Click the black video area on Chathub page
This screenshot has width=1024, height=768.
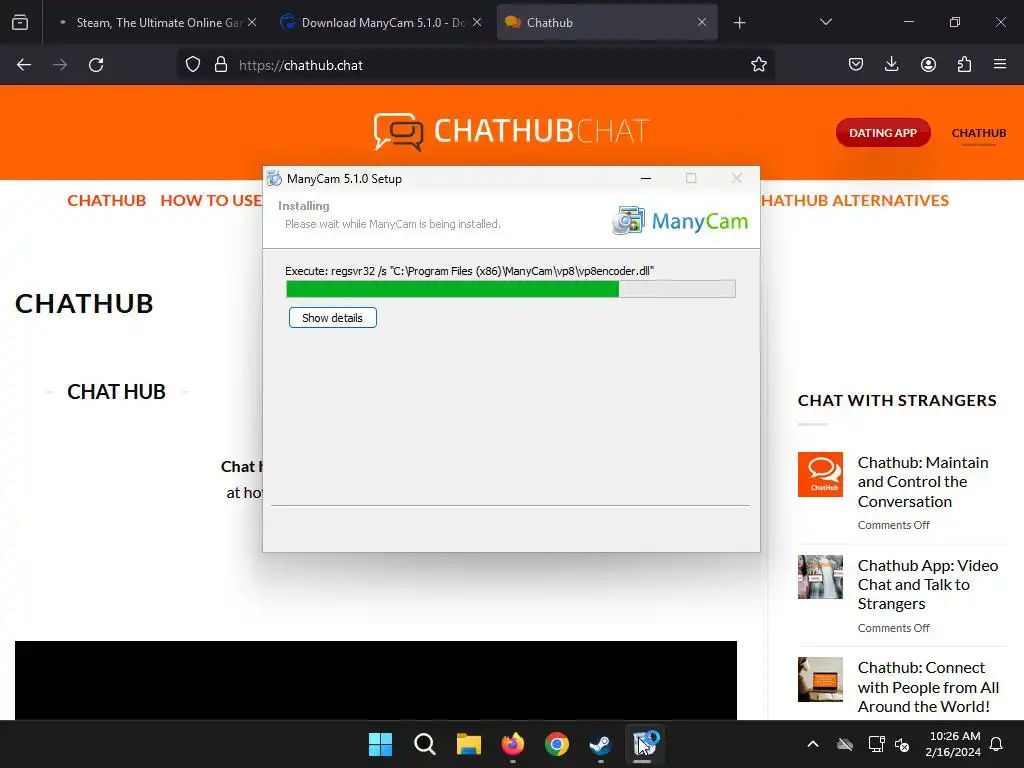376,680
